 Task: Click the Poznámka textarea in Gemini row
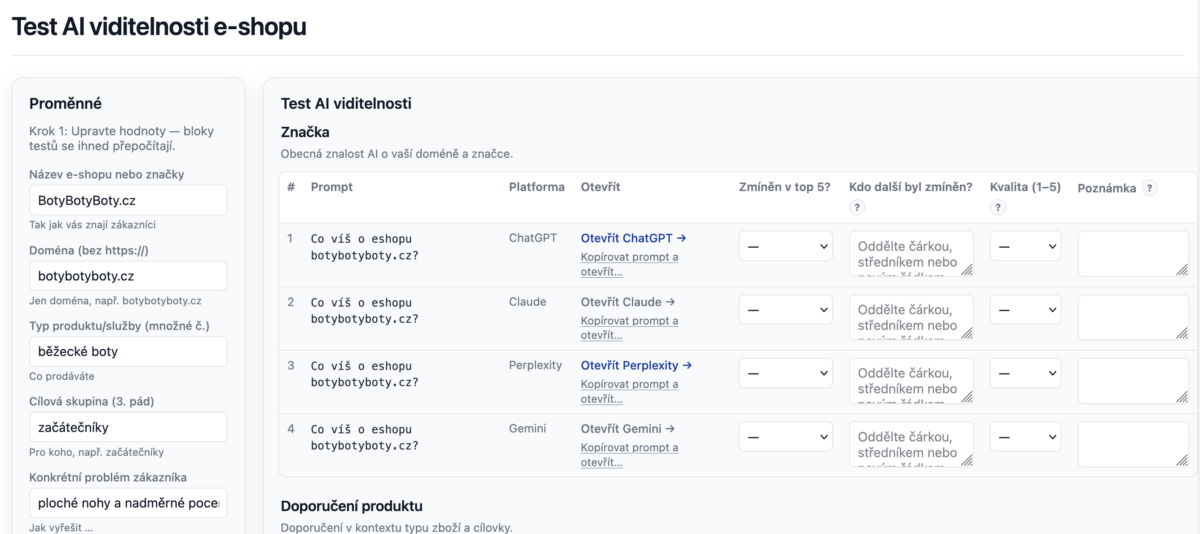point(1133,444)
